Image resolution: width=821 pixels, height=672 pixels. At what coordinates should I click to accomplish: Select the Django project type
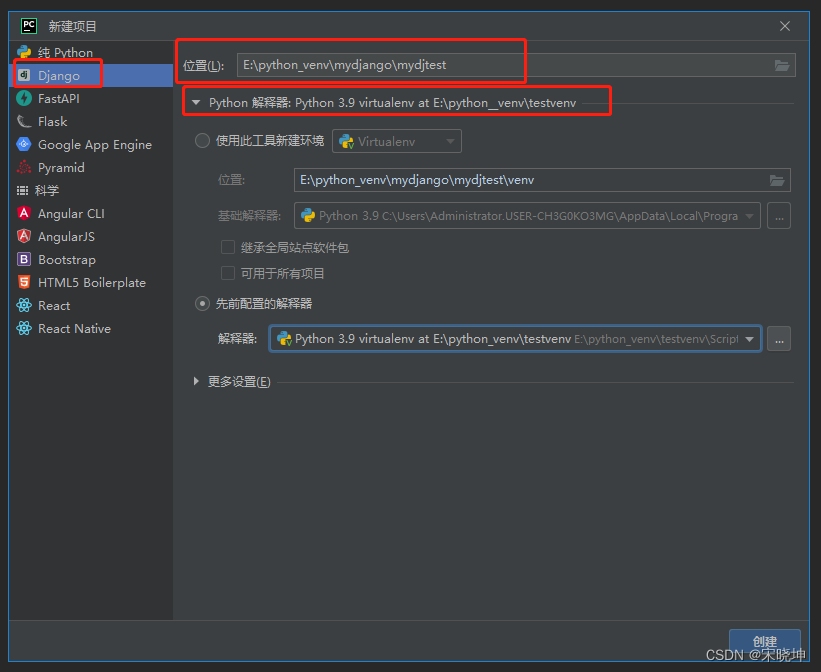click(x=91, y=75)
